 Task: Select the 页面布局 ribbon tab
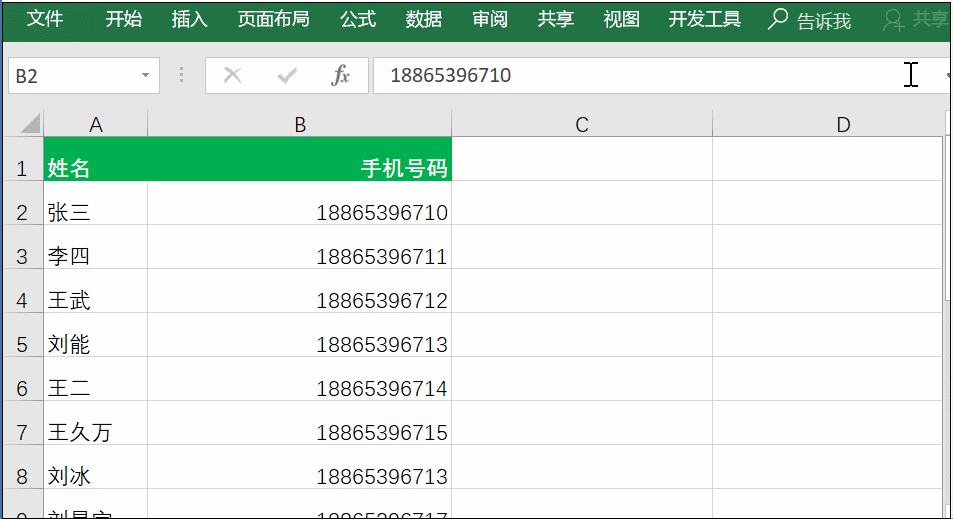point(274,19)
